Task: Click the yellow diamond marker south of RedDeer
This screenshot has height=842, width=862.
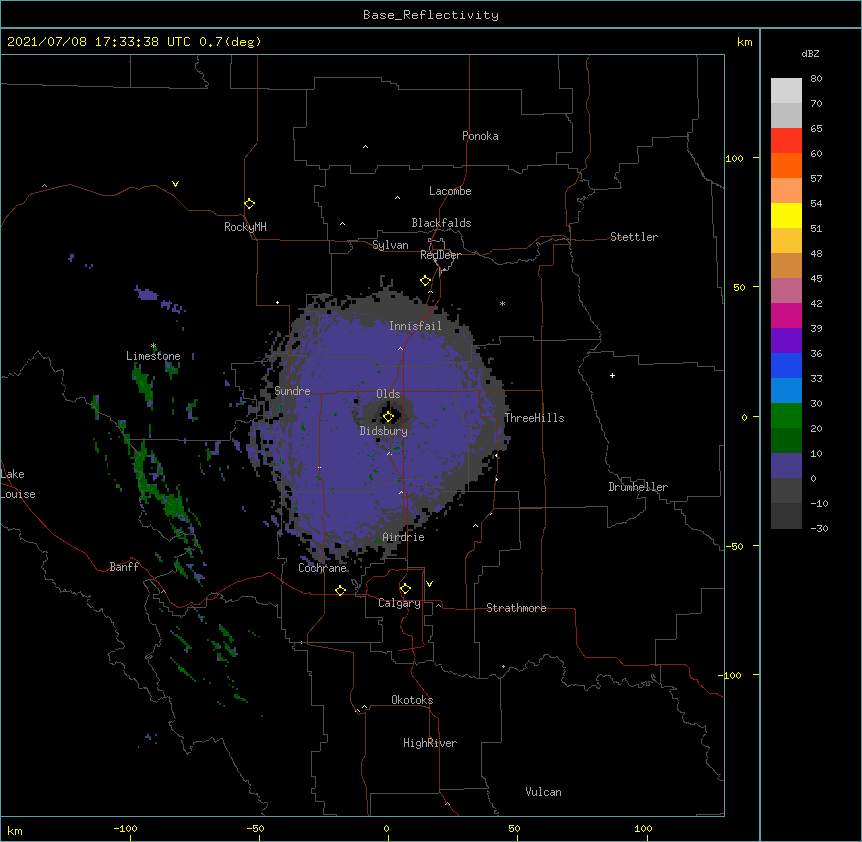Action: [425, 281]
